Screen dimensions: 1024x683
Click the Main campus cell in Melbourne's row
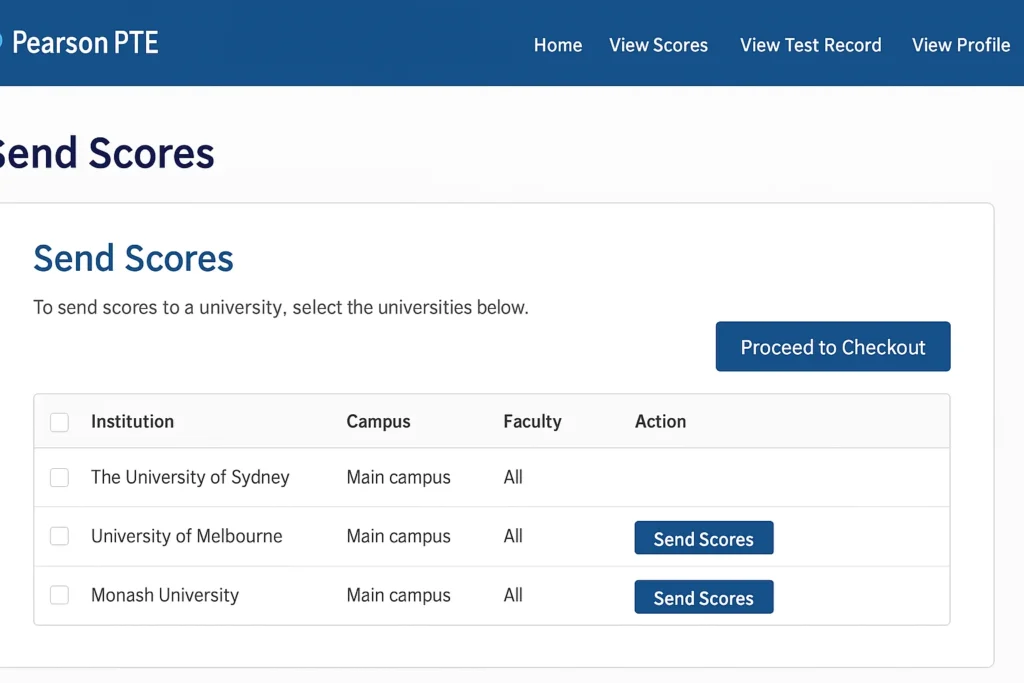(x=398, y=536)
